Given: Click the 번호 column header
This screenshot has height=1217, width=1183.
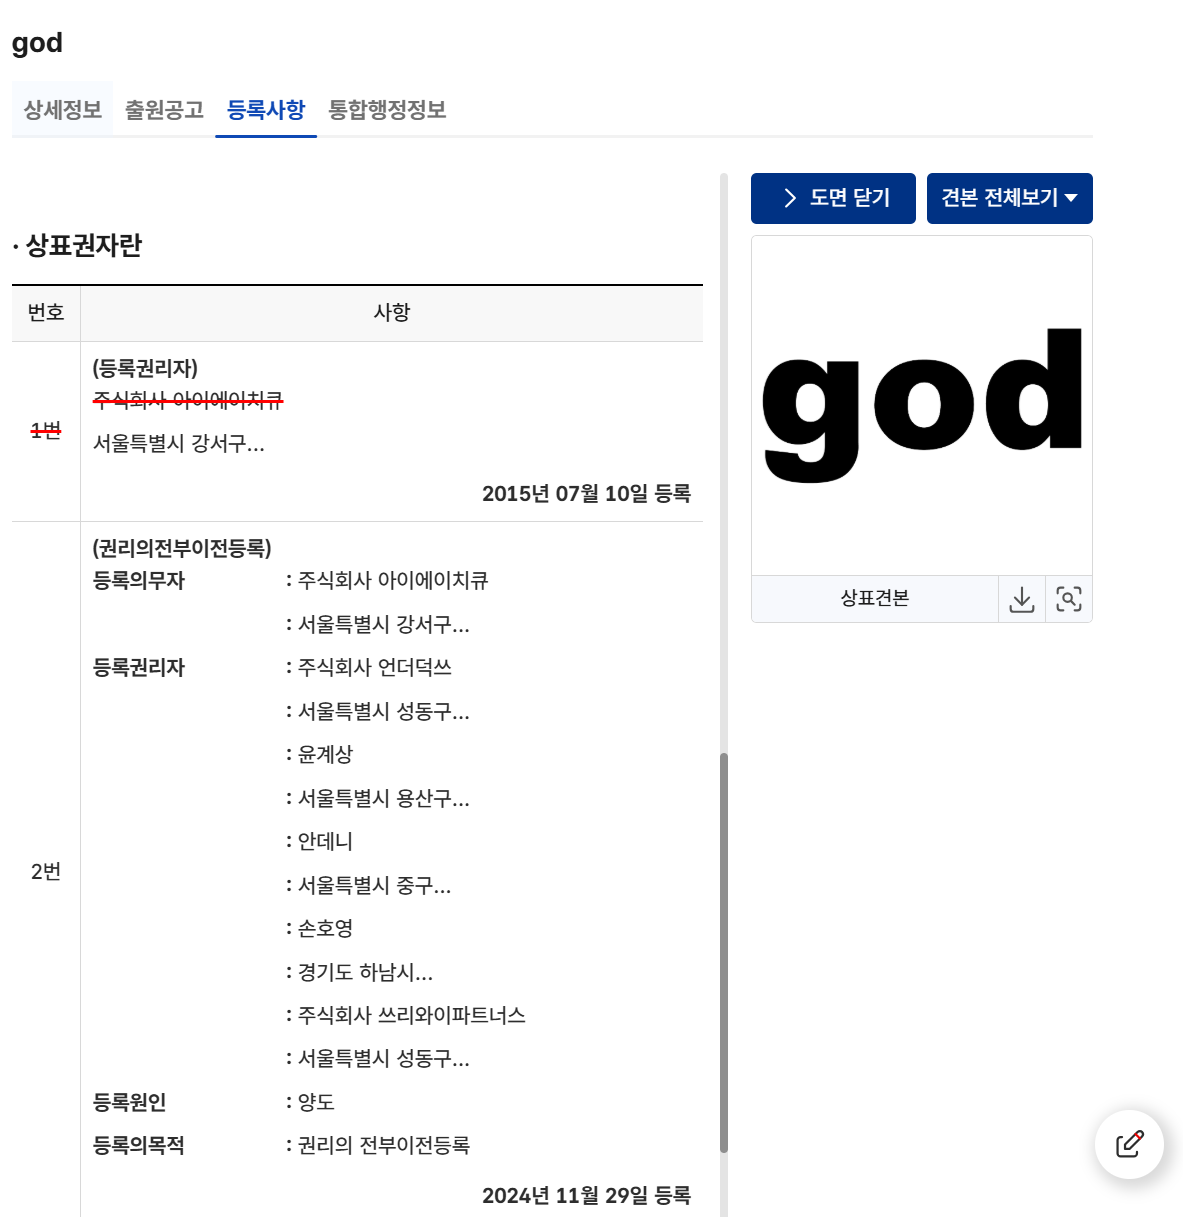Looking at the screenshot, I should click(46, 313).
